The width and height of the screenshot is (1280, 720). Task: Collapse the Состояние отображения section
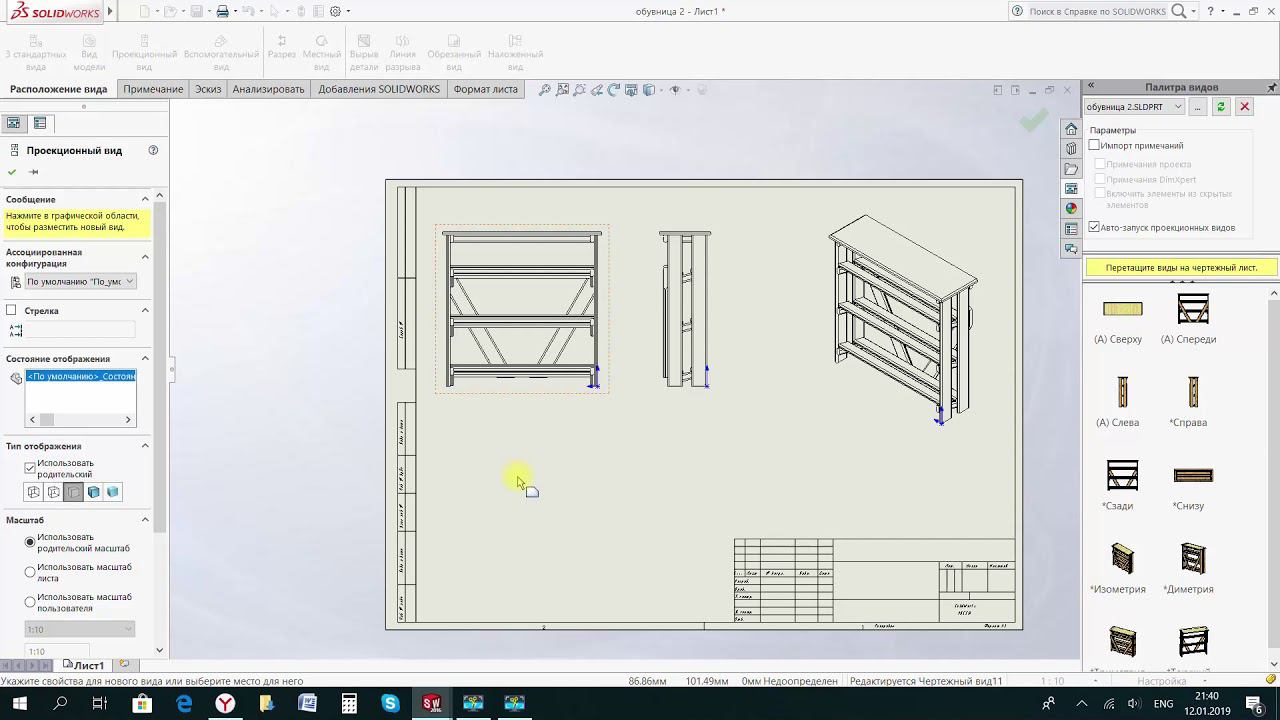click(x=145, y=358)
